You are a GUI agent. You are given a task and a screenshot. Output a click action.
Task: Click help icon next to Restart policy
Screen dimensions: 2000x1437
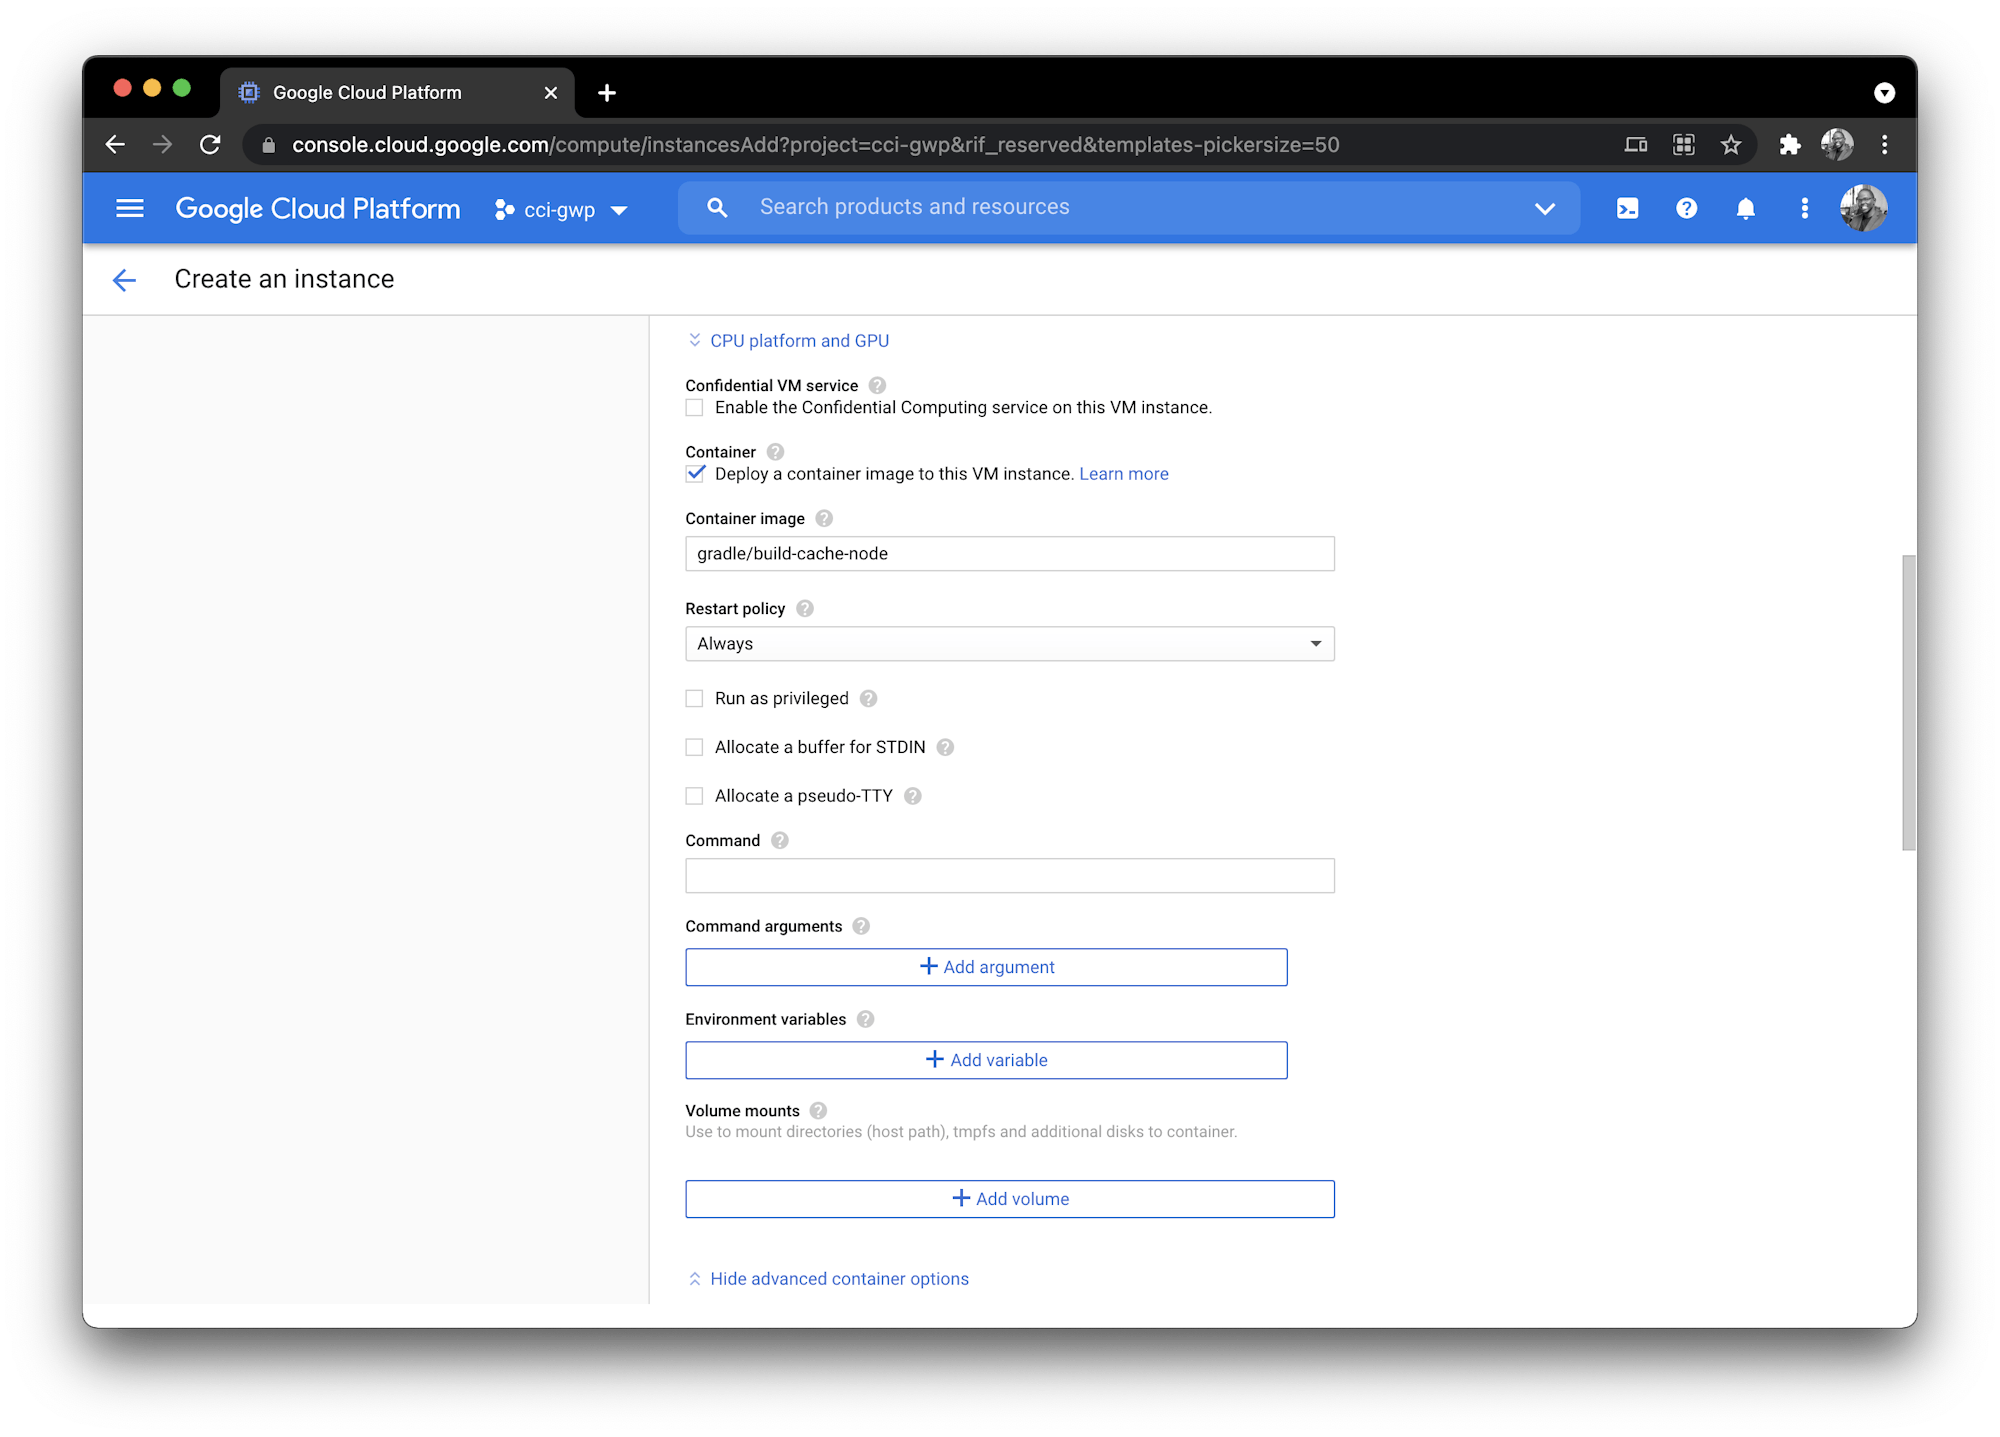click(805, 609)
